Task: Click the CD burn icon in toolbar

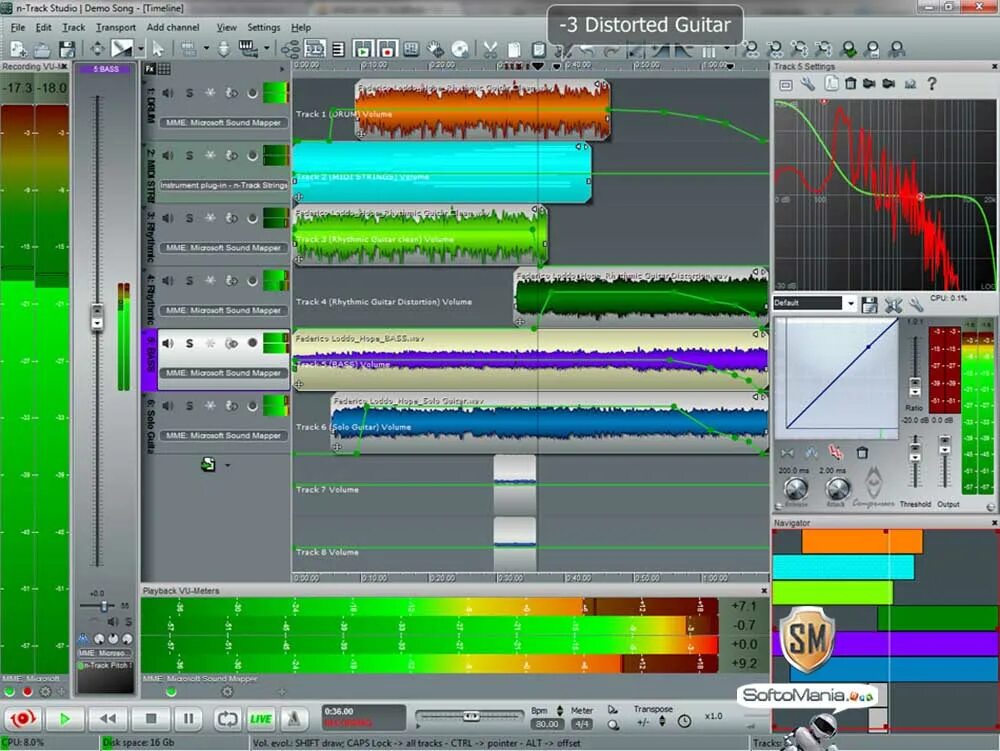Action: [x=460, y=49]
